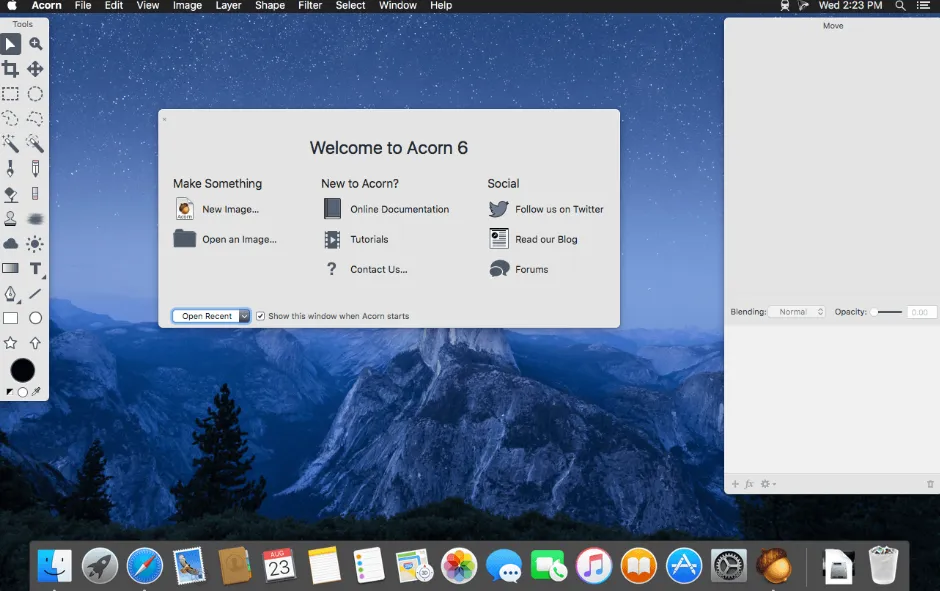Select the Clone Stamp tool
The image size is (940, 591).
(10, 219)
